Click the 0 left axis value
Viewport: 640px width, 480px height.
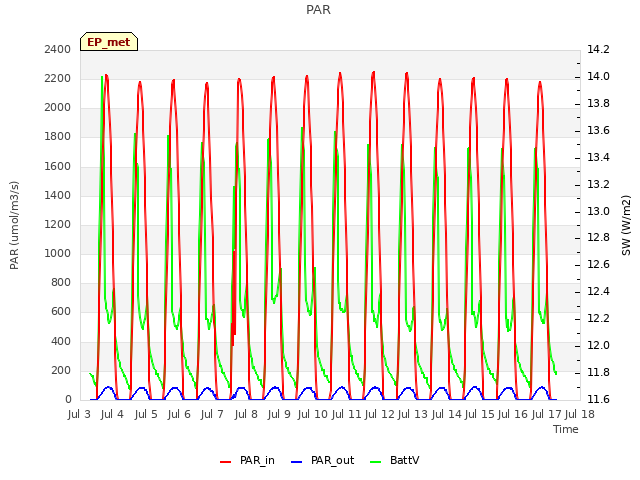[68, 400]
